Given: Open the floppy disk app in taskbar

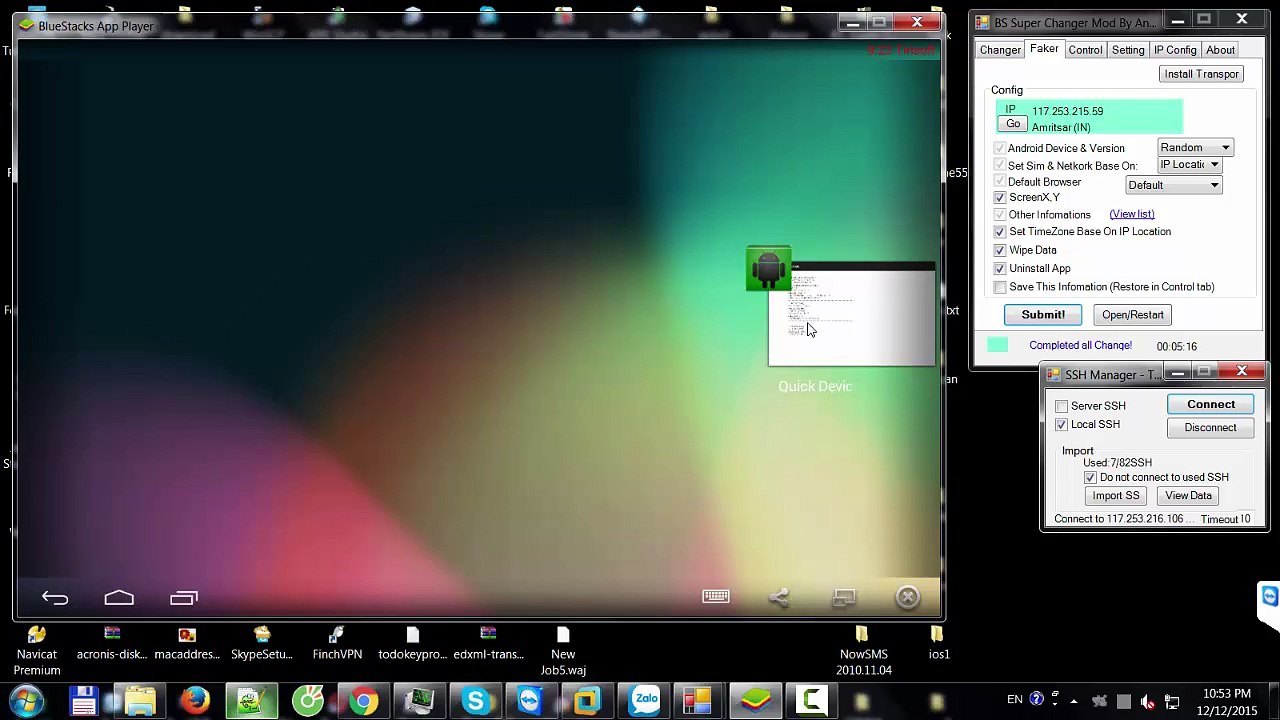Looking at the screenshot, I should pyautogui.click(x=83, y=701).
